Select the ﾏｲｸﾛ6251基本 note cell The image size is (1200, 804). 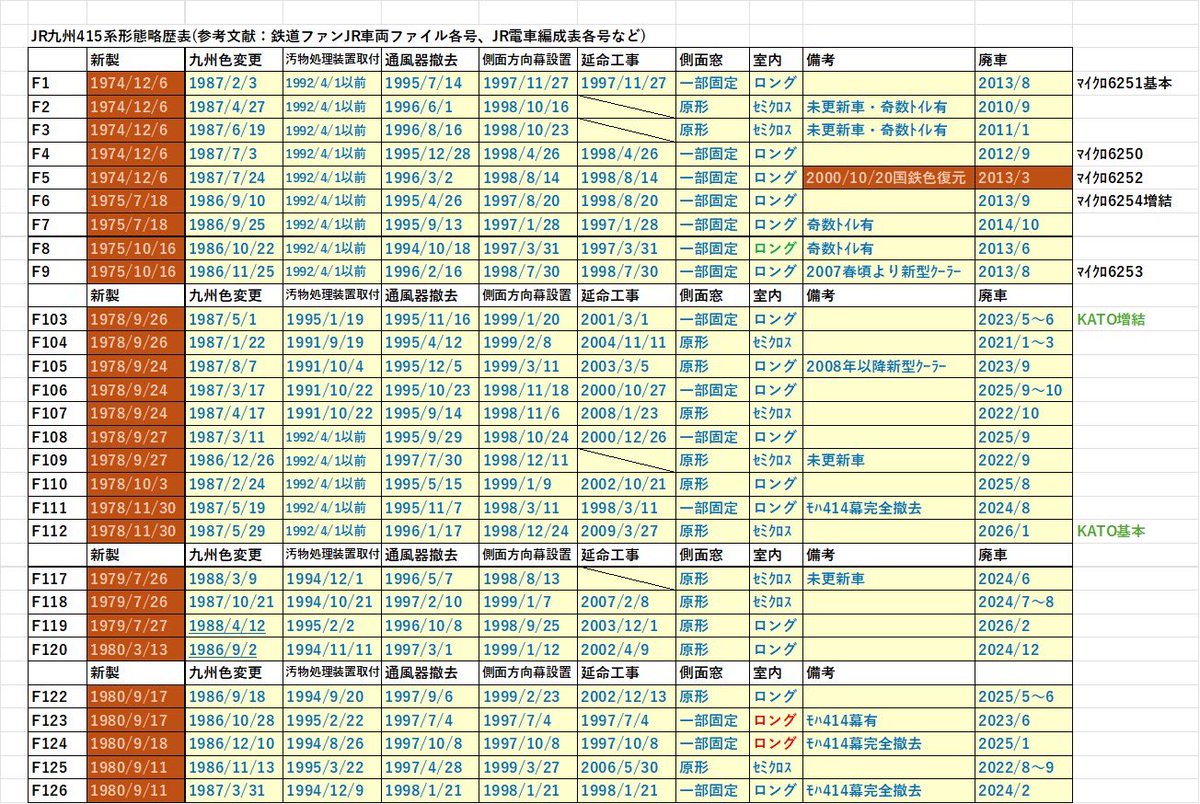1125,83
